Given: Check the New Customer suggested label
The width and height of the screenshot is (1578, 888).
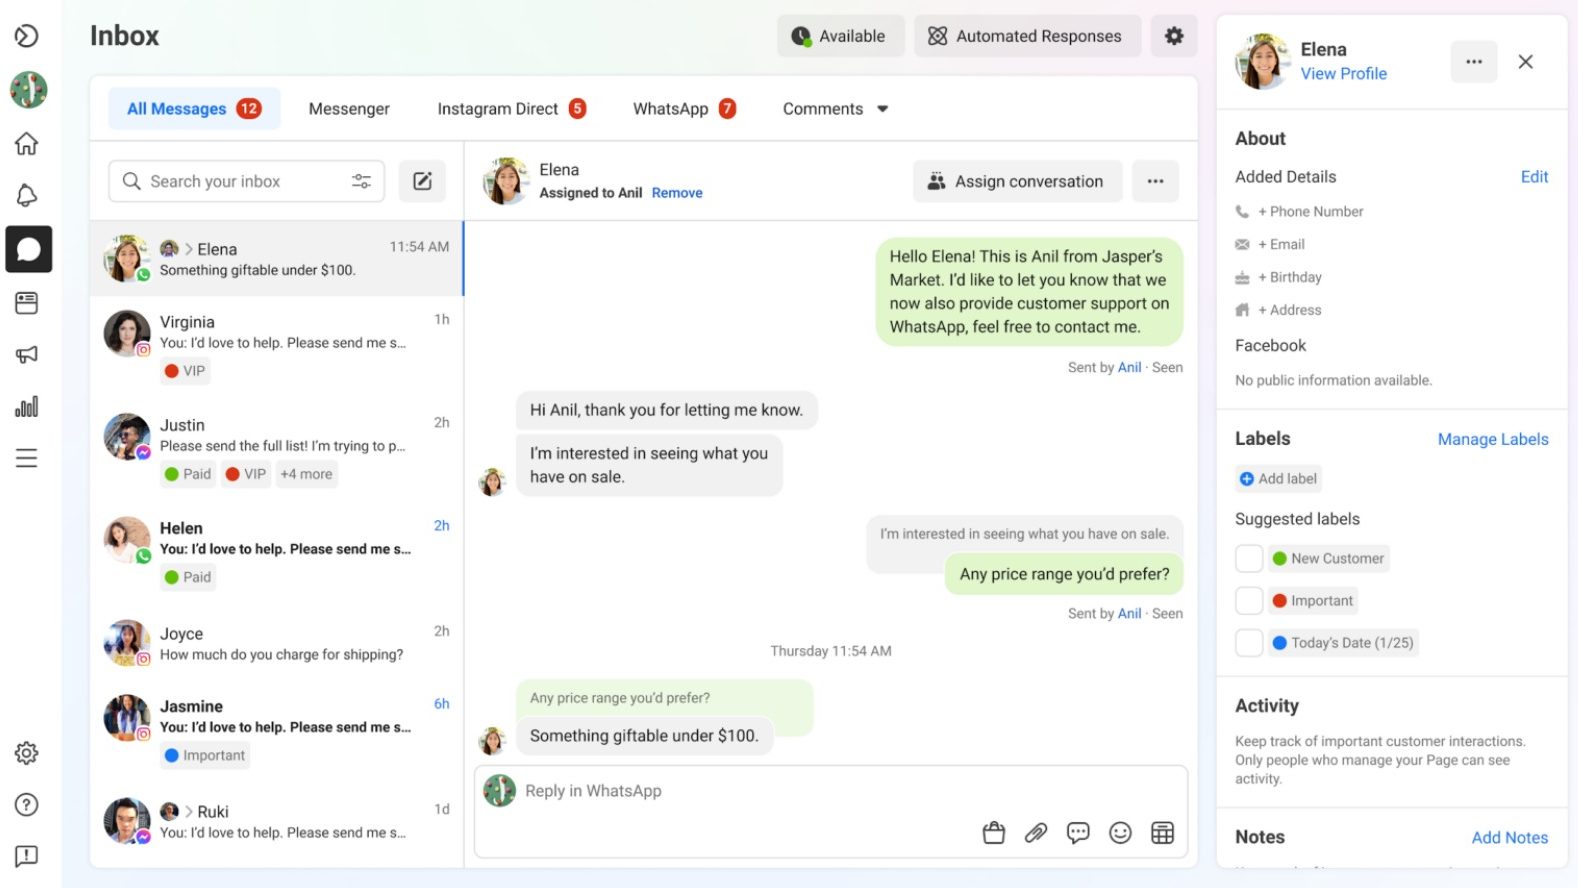Looking at the screenshot, I should pos(1249,558).
